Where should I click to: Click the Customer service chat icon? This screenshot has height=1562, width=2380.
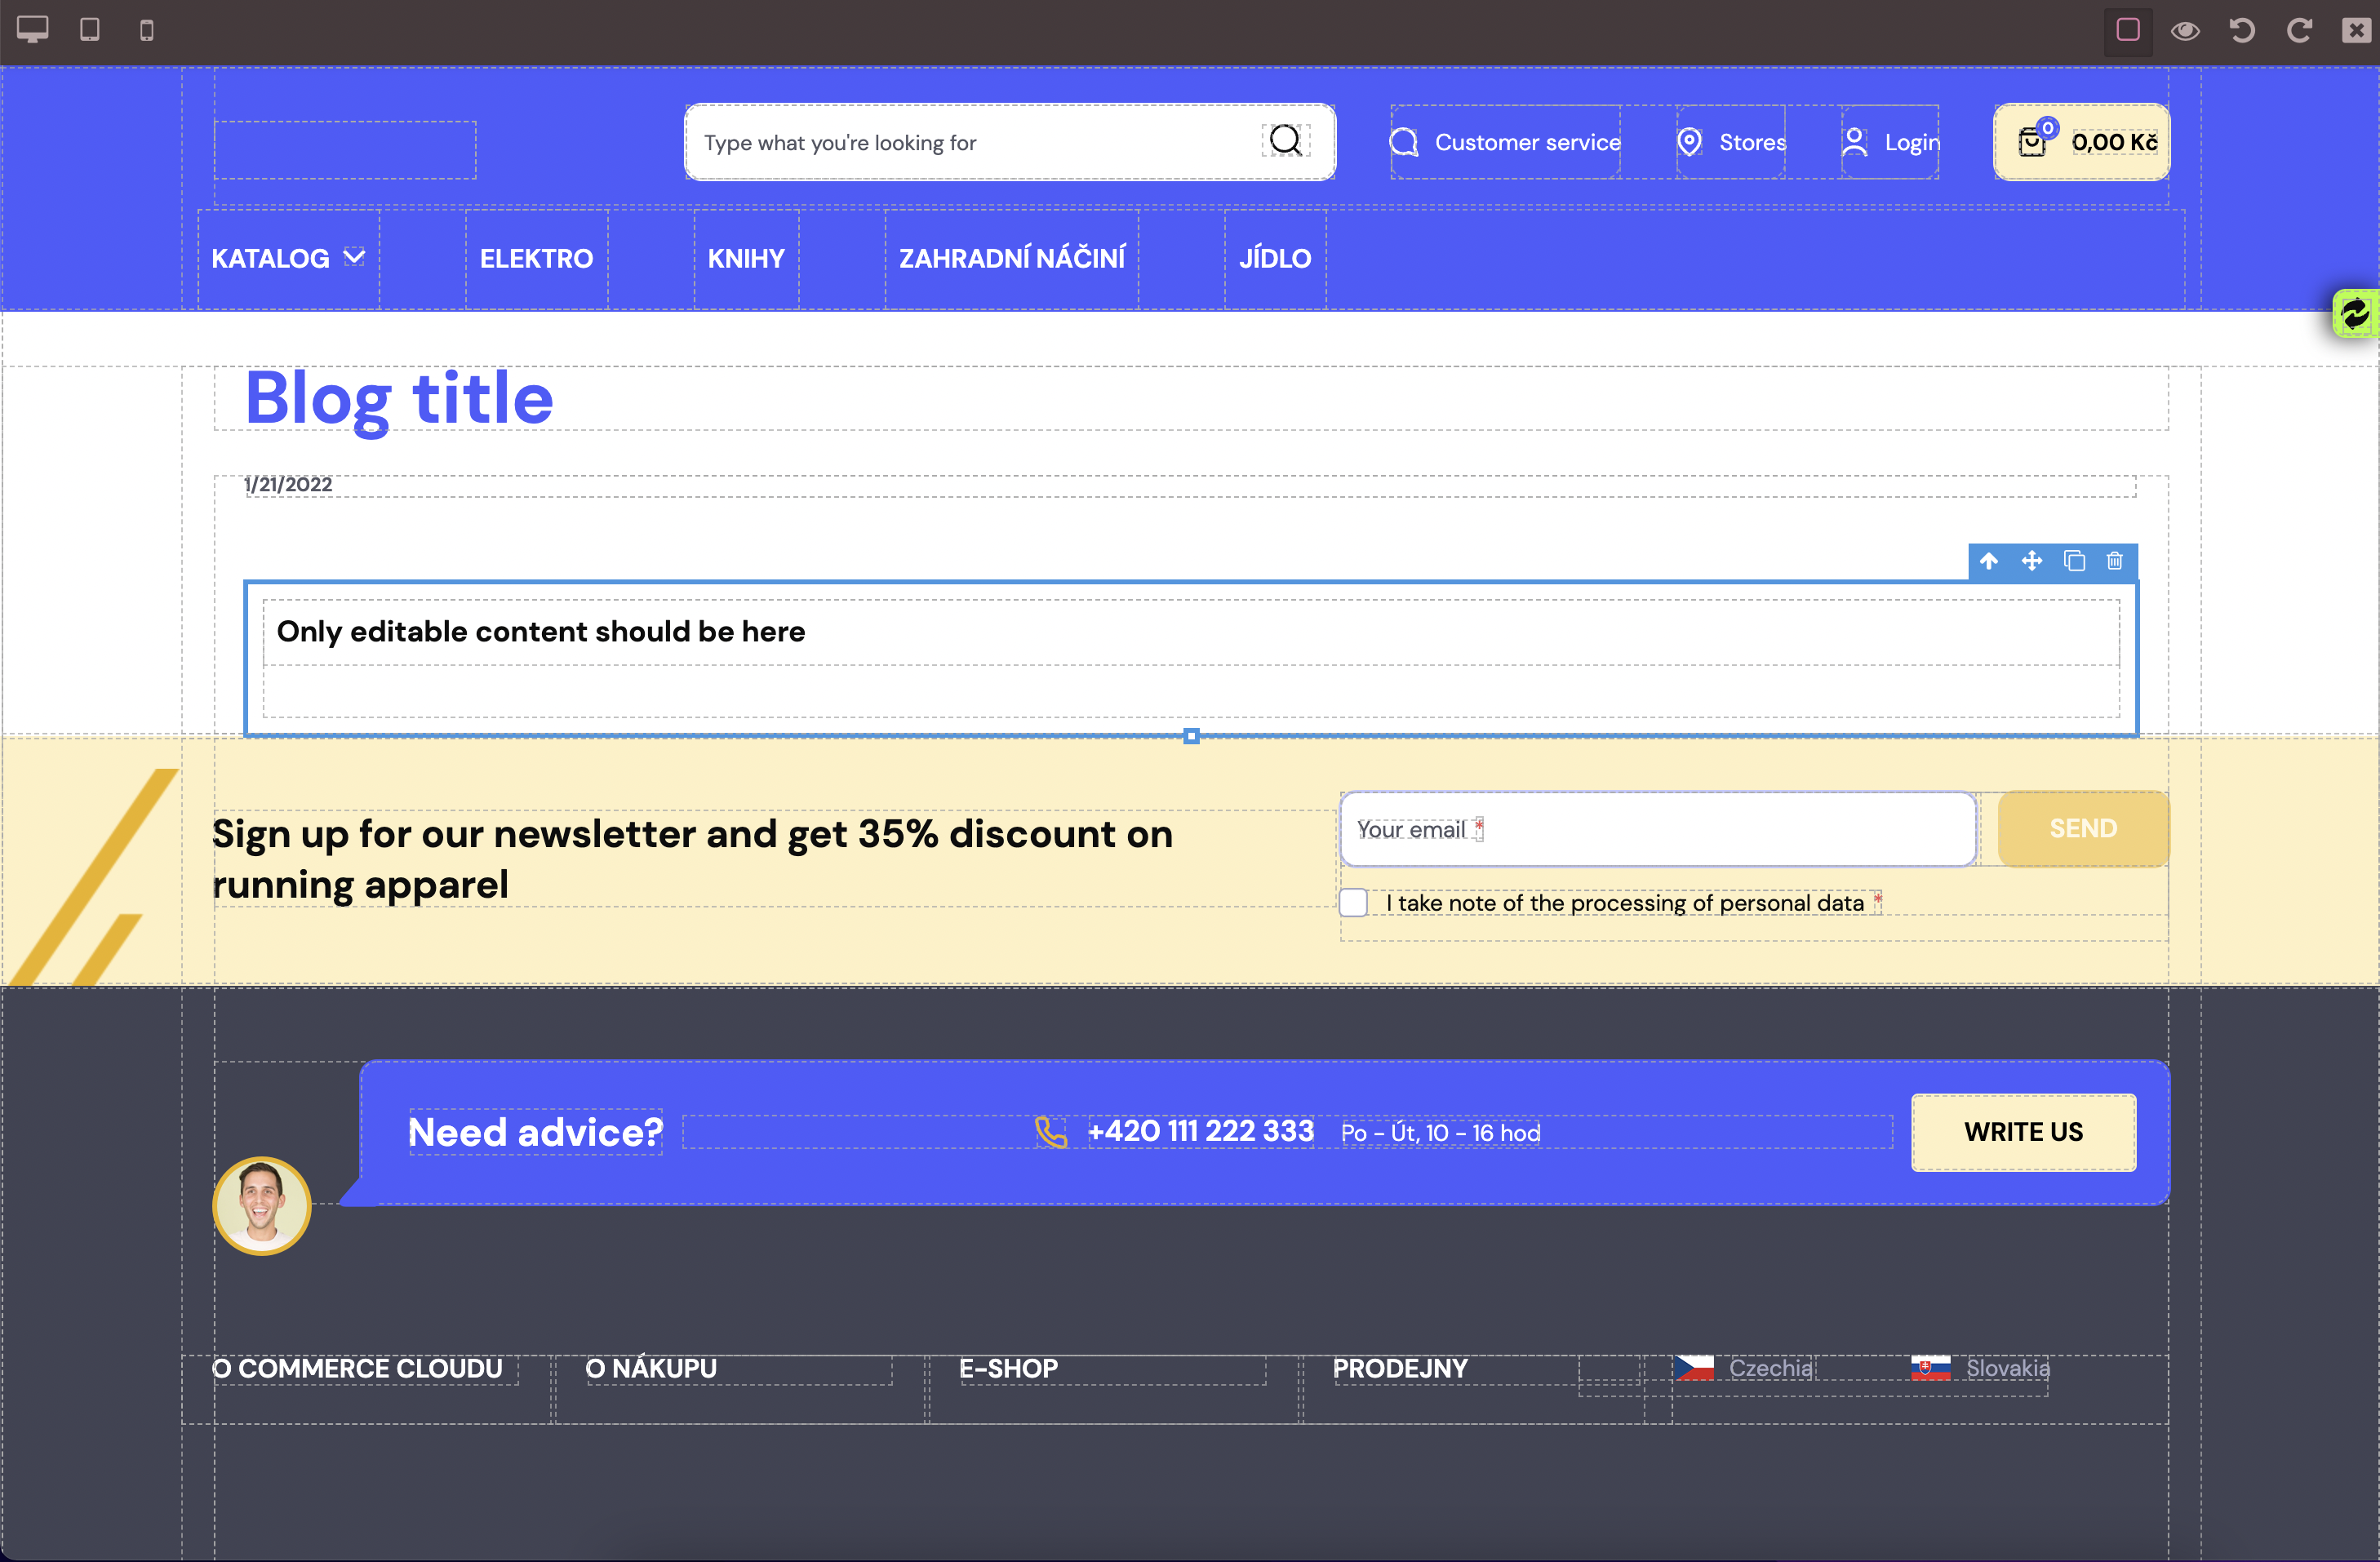tap(1404, 142)
